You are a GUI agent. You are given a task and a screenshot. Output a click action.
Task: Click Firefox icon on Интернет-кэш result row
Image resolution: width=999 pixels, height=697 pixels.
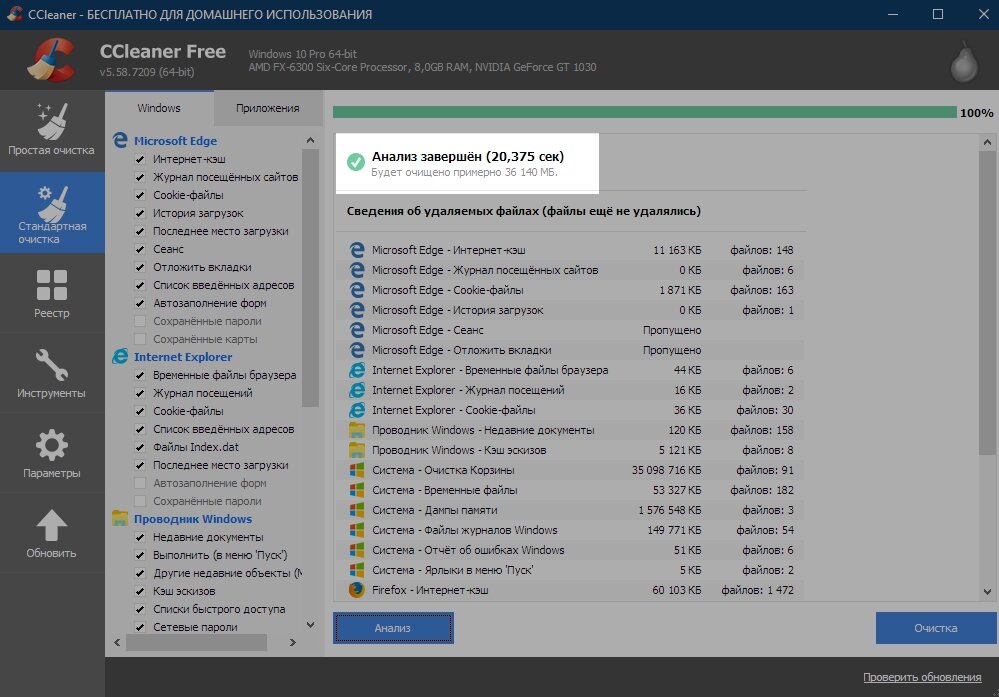[357, 589]
